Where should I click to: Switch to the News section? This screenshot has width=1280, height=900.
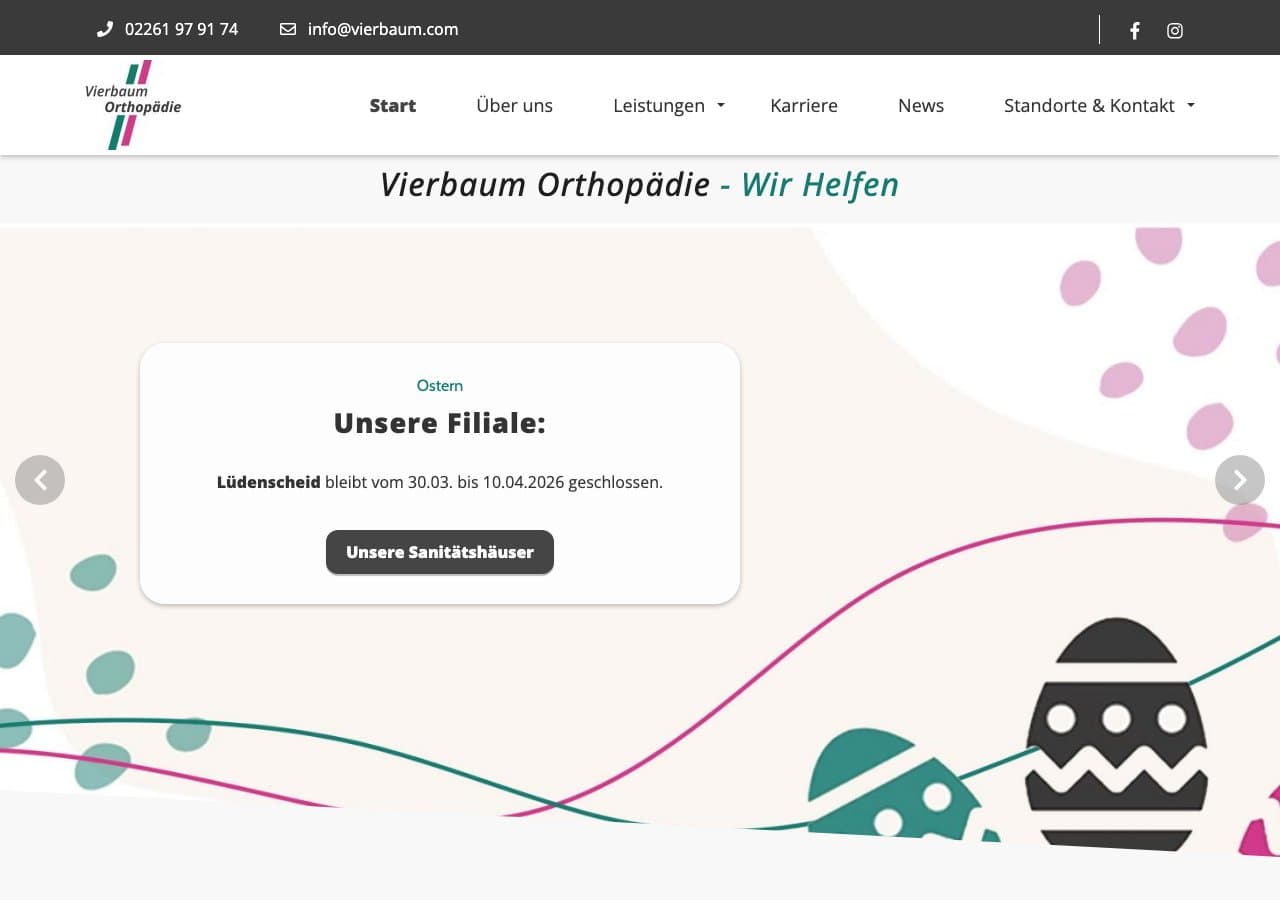[920, 105]
